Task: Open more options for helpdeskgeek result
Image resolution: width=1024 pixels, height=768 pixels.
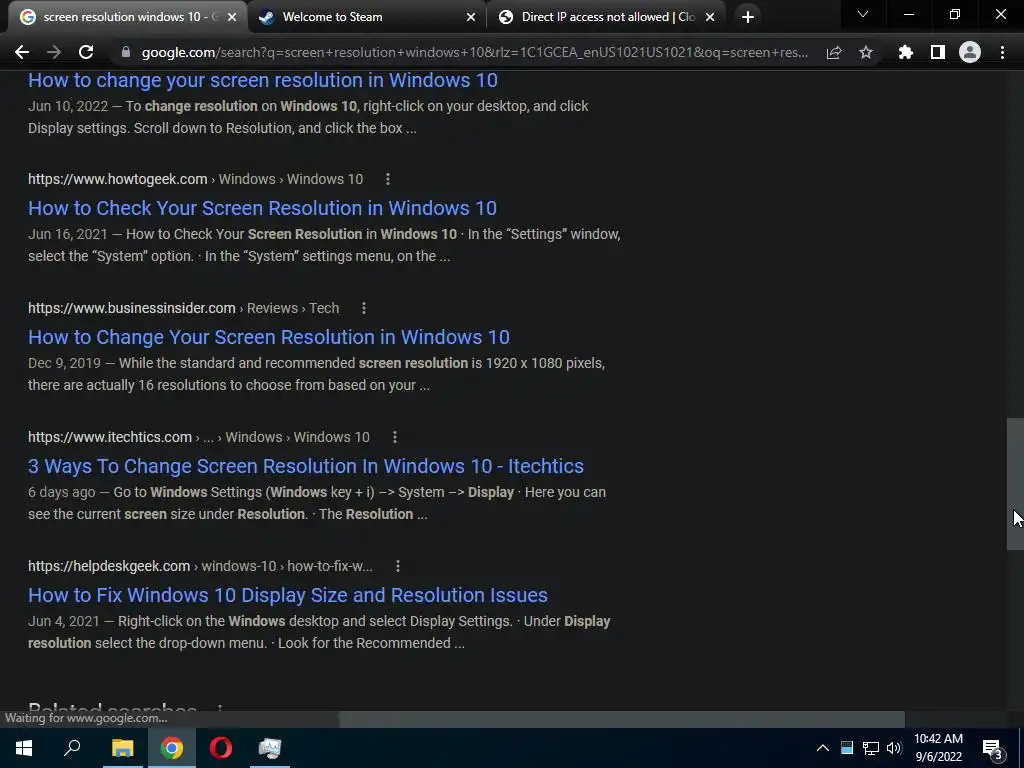Action: pos(398,566)
